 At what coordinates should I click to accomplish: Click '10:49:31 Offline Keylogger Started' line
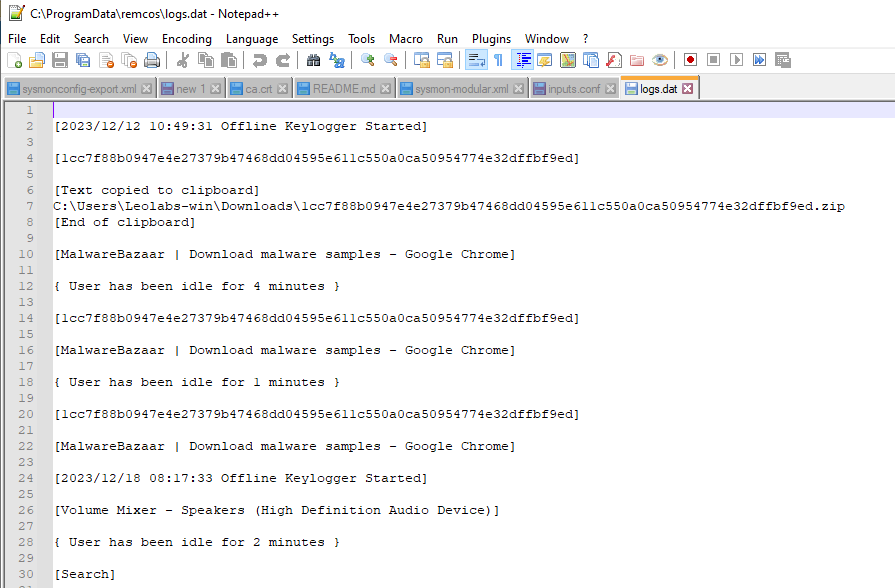coord(240,126)
